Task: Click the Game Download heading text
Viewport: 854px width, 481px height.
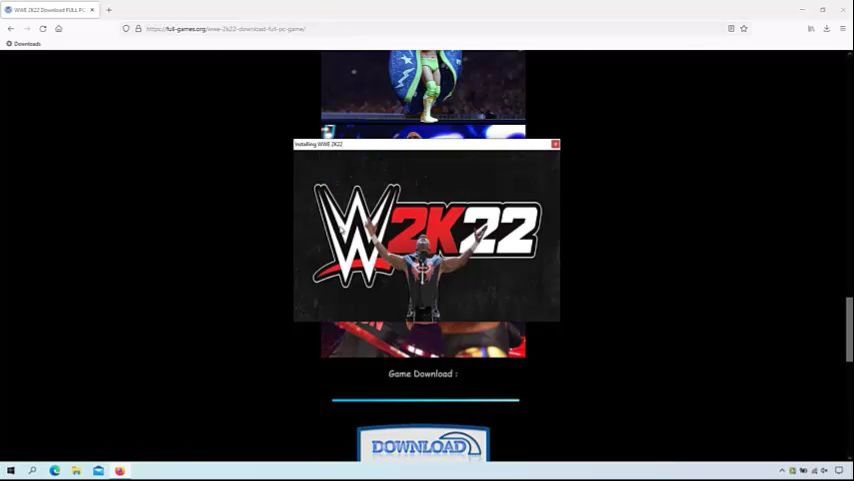Action: 423,374
